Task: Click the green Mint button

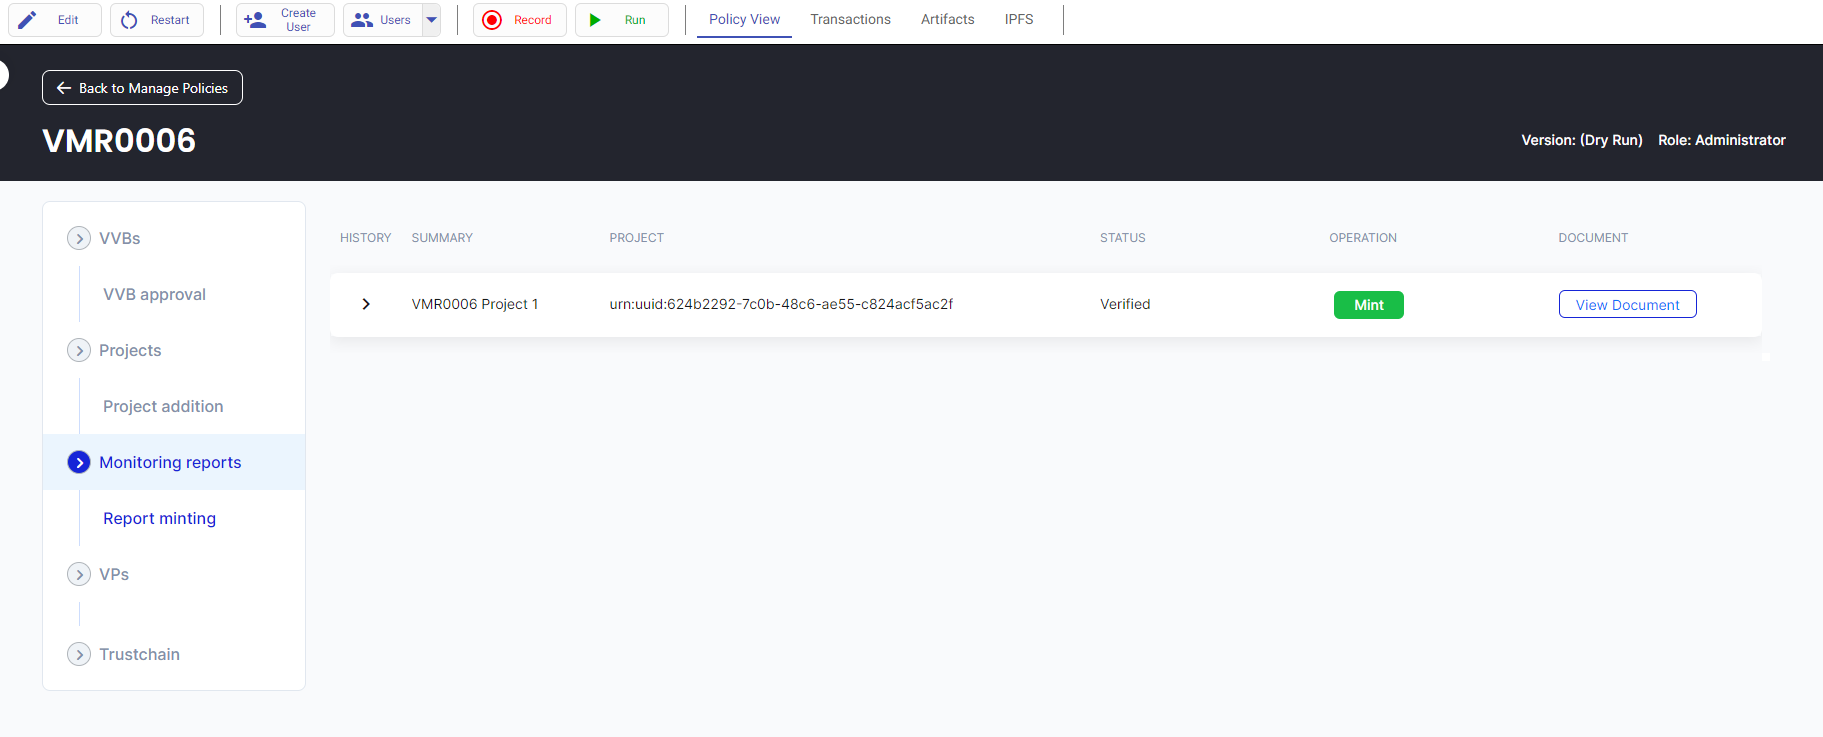Action: [x=1368, y=305]
